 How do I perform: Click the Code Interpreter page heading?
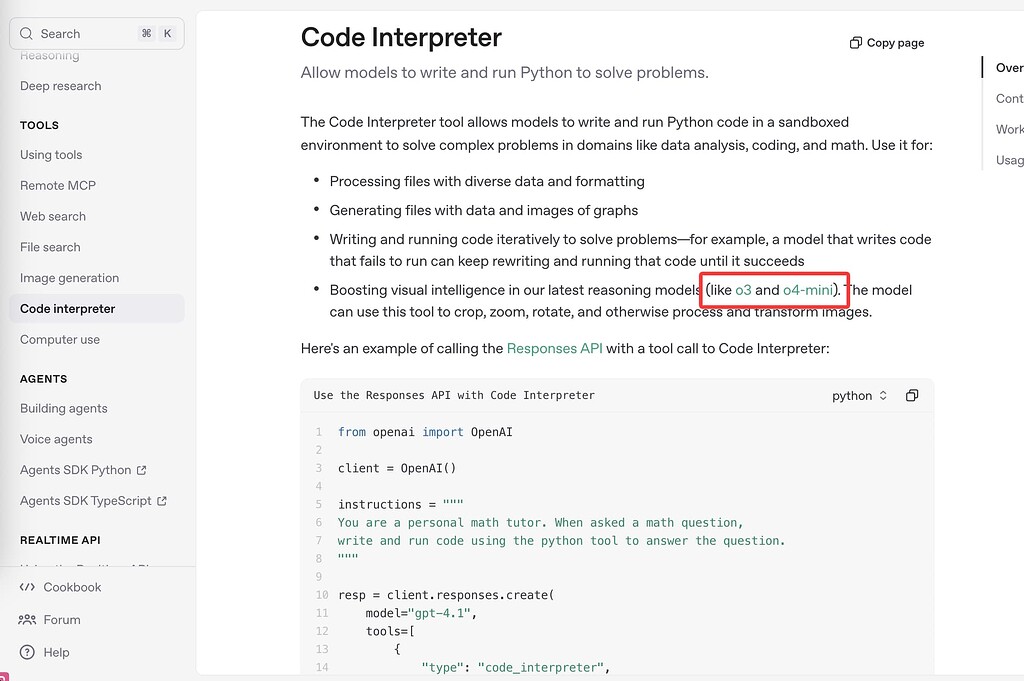401,37
